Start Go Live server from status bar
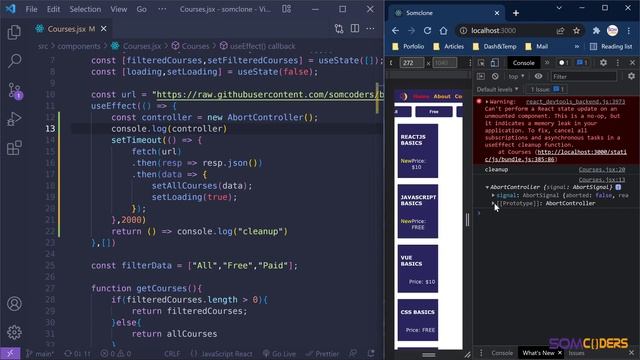640x360 pixels. [279, 353]
